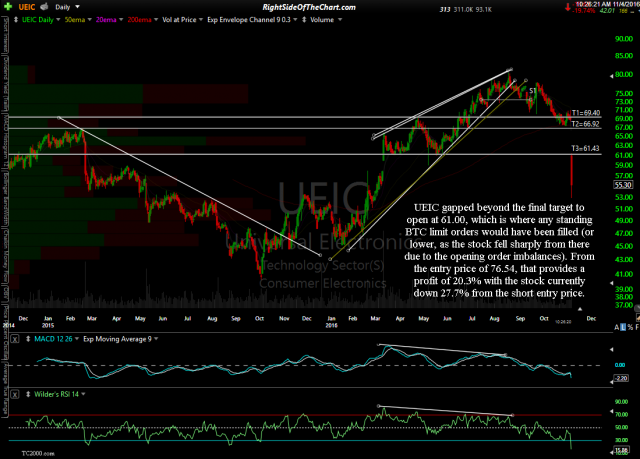The image size is (640, 459).
Task: Click the Vol at Price indicator label
Action: 179,20
